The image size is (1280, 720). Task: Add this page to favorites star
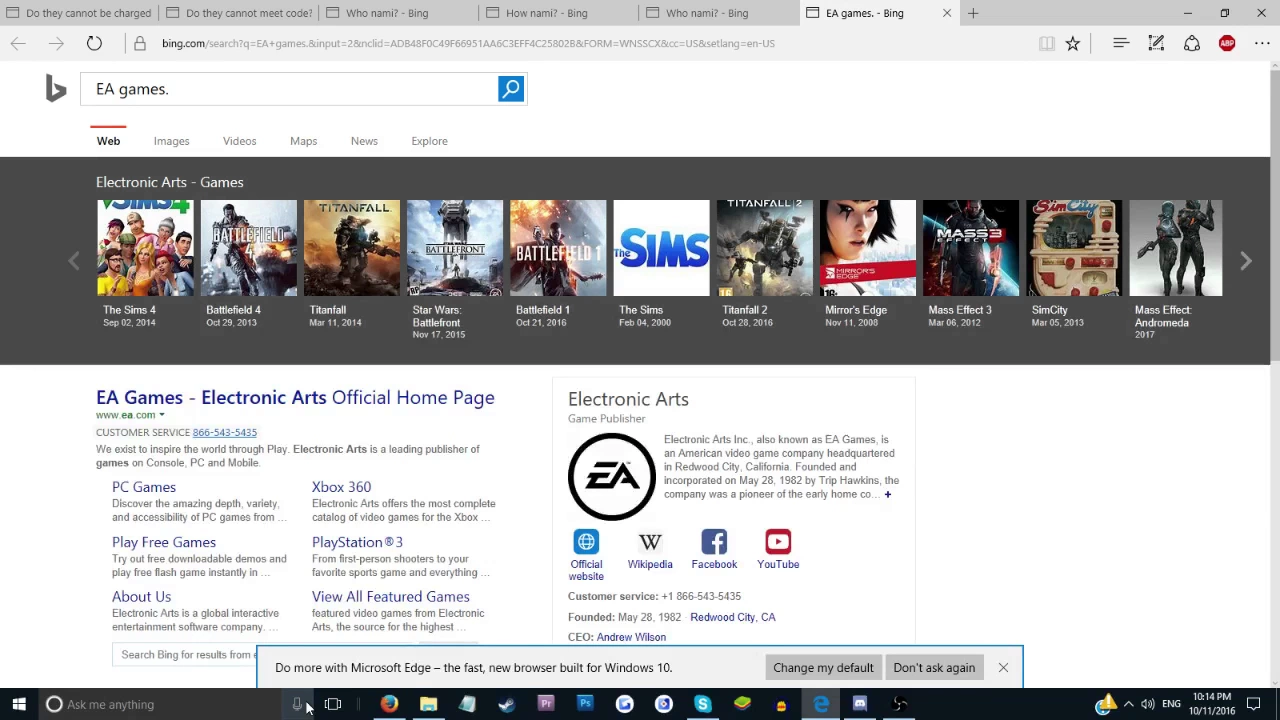click(x=1072, y=43)
